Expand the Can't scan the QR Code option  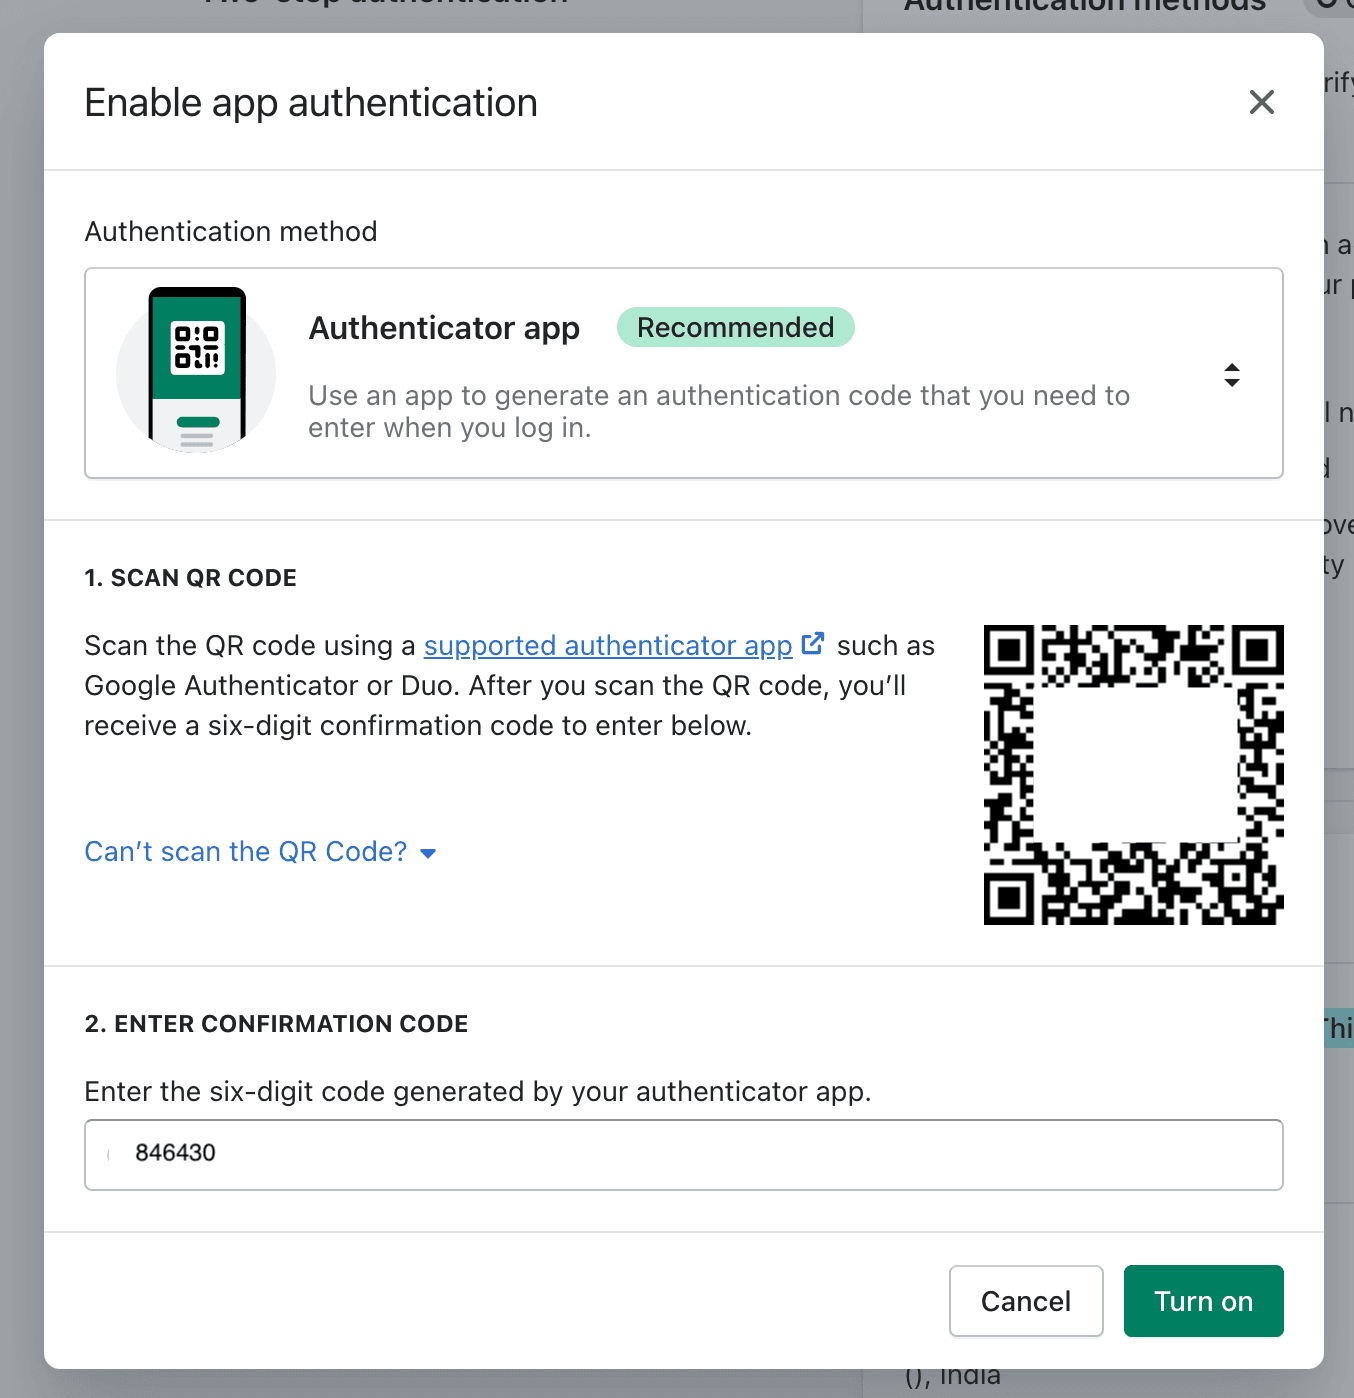pyautogui.click(x=261, y=852)
